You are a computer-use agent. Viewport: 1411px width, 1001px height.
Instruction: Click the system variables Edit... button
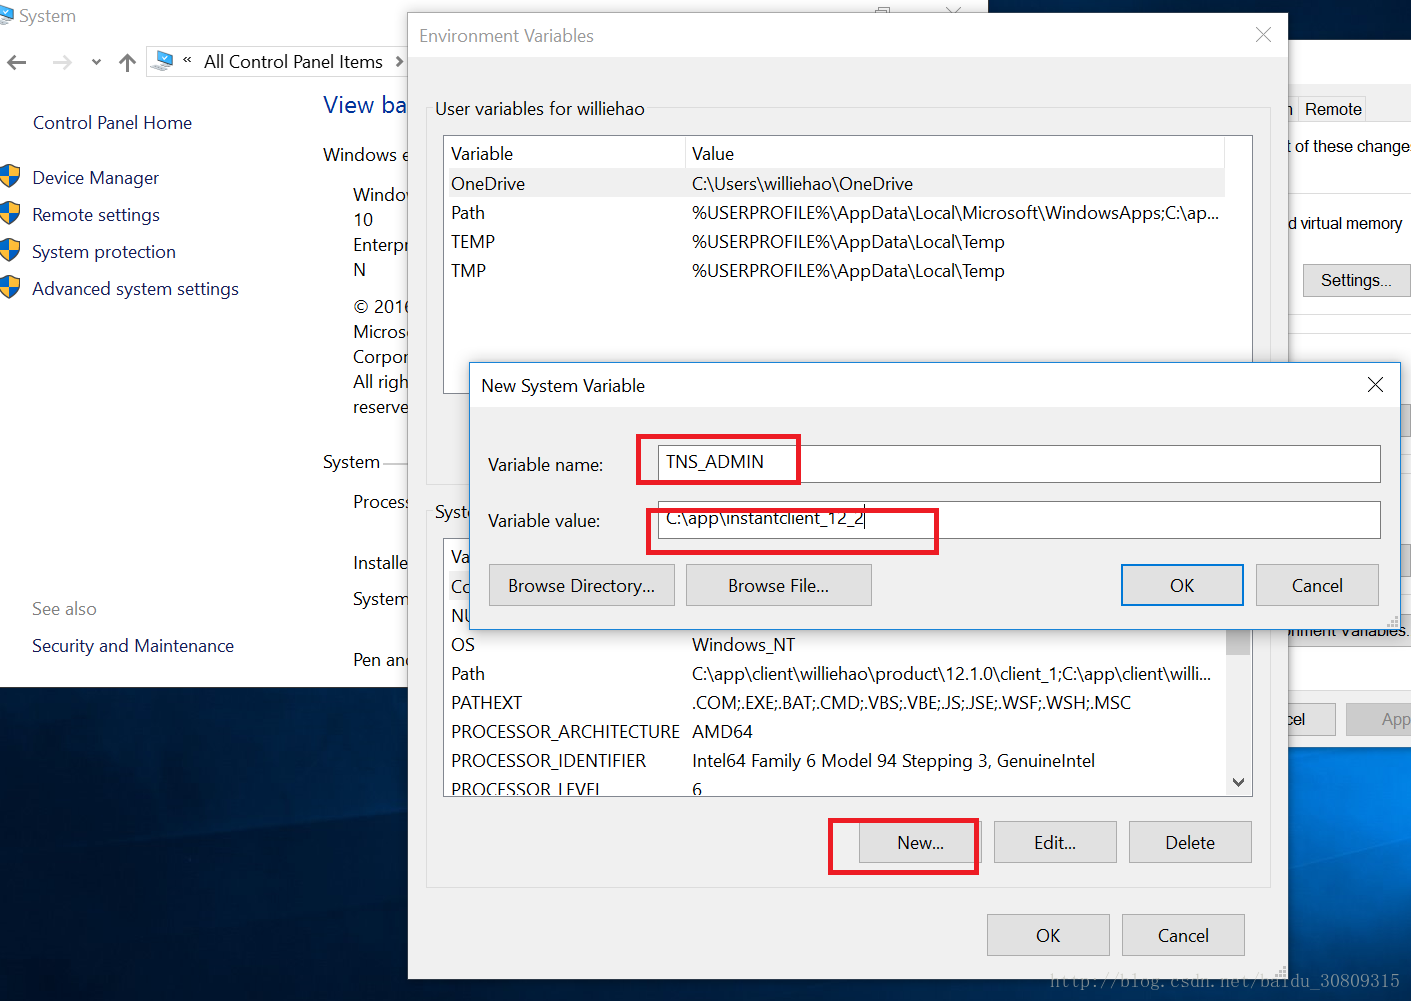point(1055,842)
